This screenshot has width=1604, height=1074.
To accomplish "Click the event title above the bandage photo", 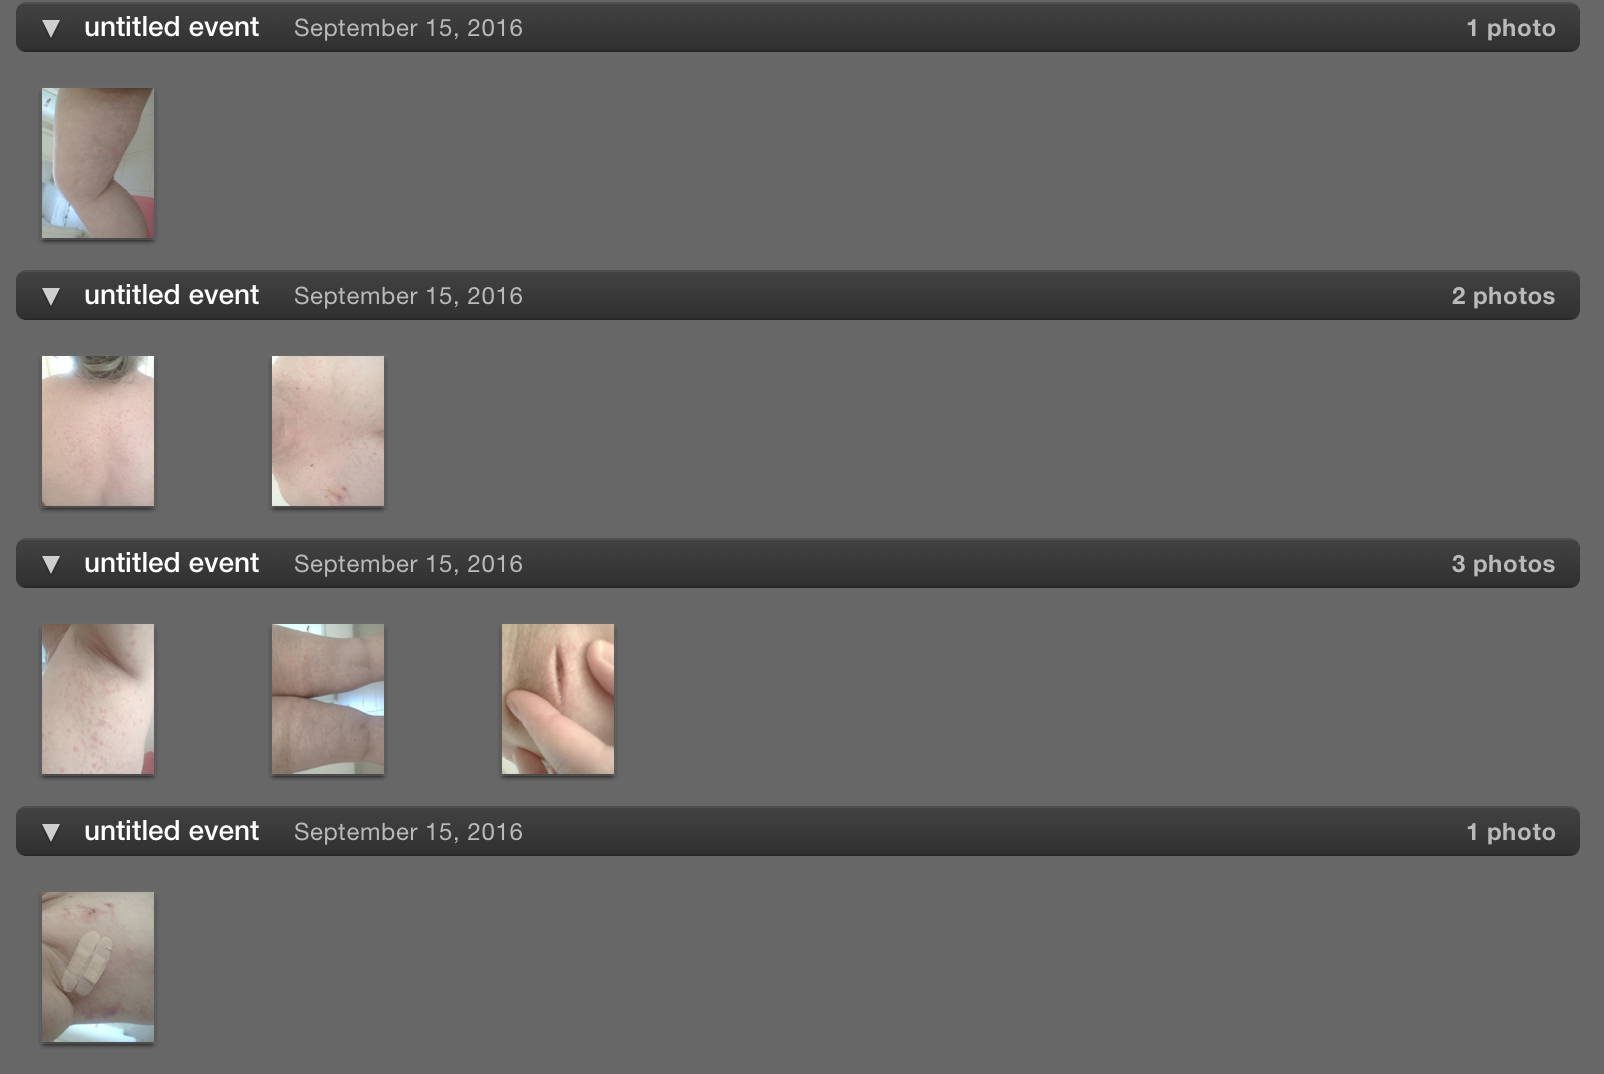I will 171,831.
